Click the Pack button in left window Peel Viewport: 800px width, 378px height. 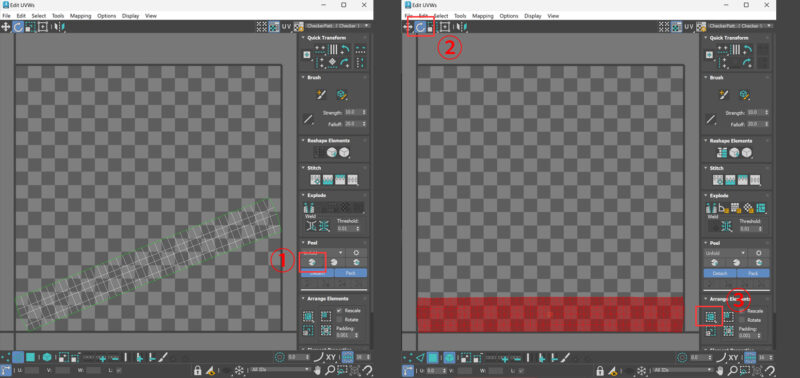[x=351, y=273]
